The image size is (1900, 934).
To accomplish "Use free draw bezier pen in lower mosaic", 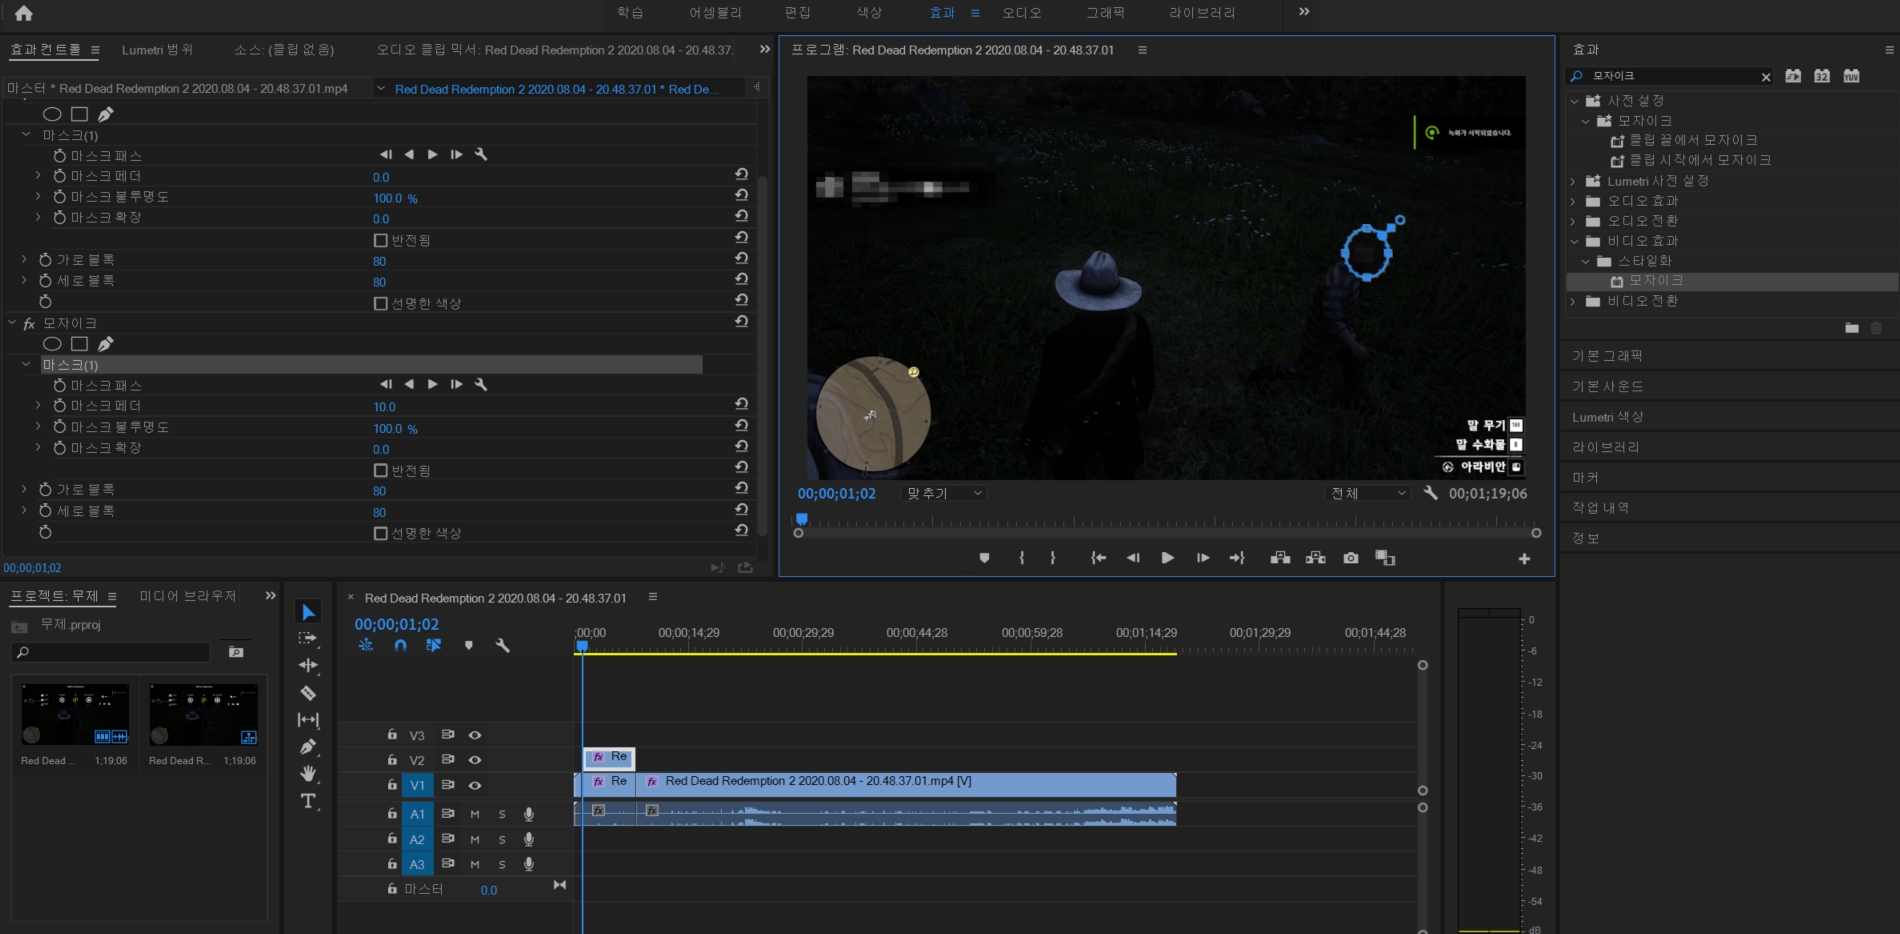I will (x=105, y=344).
